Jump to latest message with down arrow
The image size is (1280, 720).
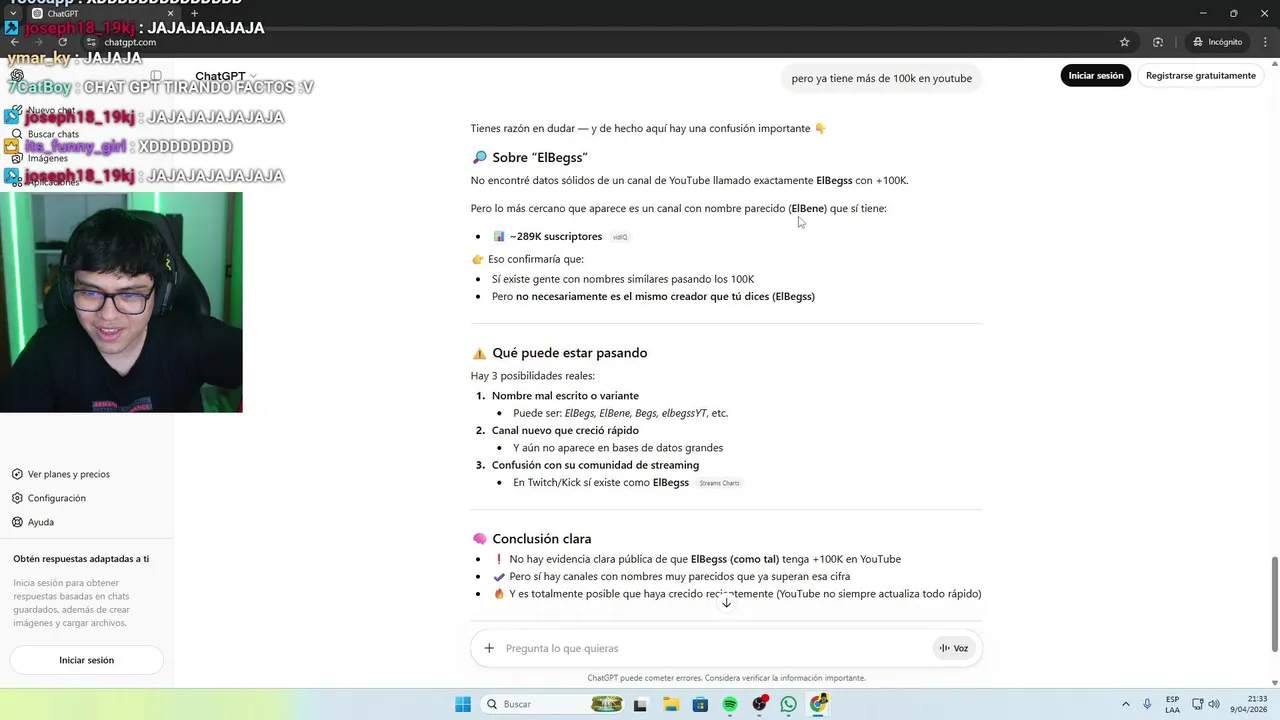click(x=726, y=602)
